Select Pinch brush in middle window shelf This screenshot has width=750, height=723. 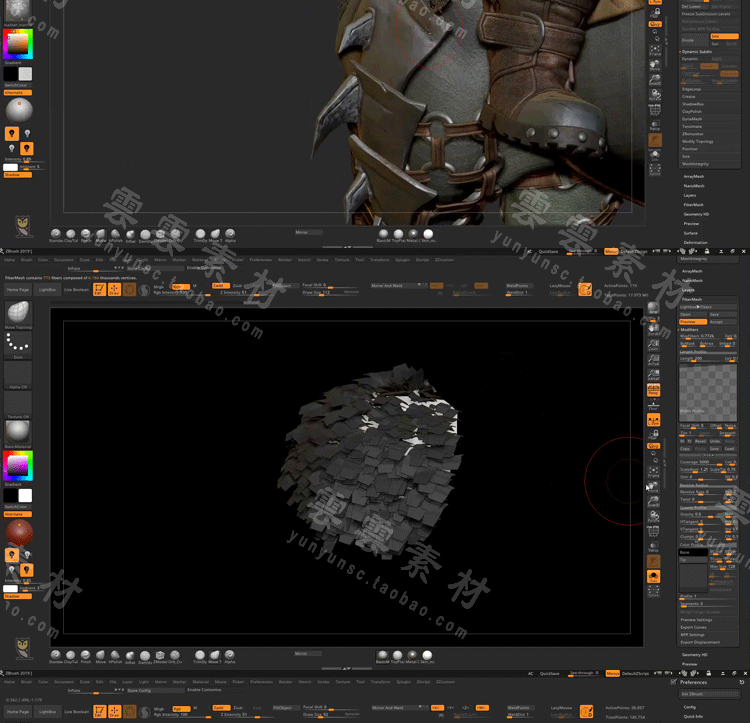pyautogui.click(x=86, y=657)
